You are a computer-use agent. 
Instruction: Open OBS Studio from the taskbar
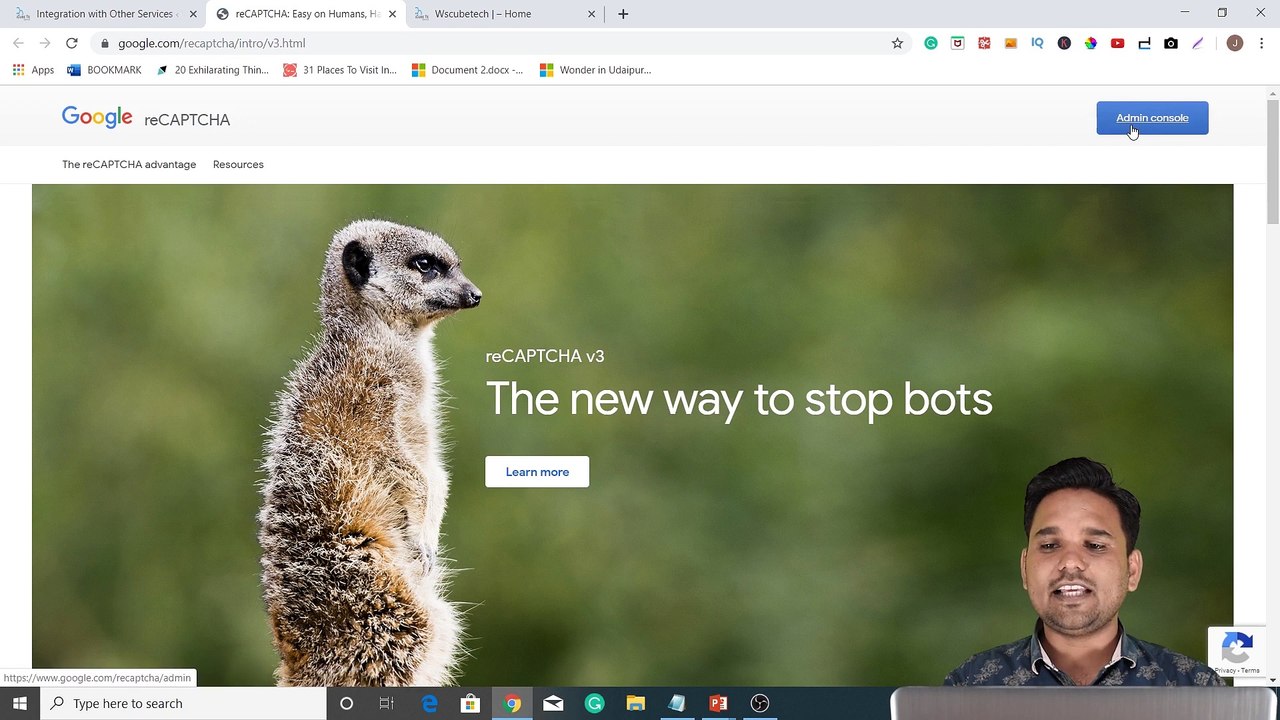759,703
